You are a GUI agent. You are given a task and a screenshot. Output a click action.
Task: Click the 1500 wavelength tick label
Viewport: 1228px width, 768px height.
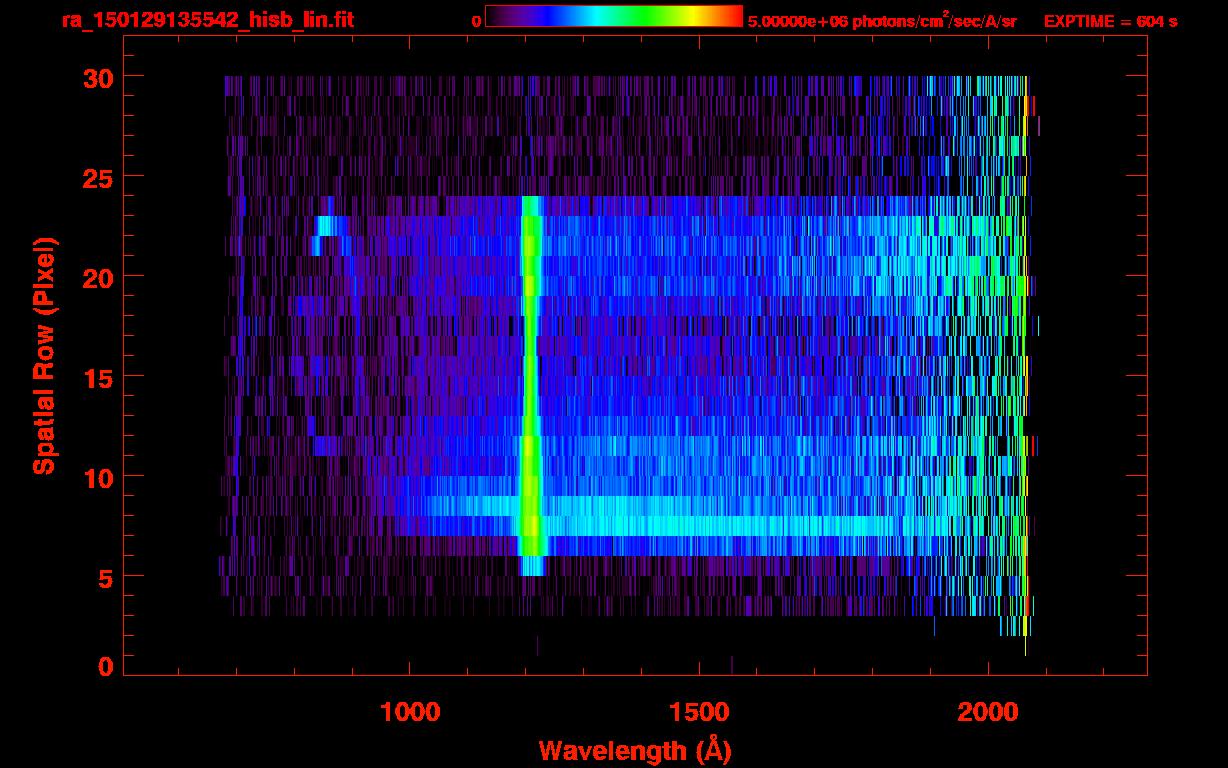[x=699, y=713]
